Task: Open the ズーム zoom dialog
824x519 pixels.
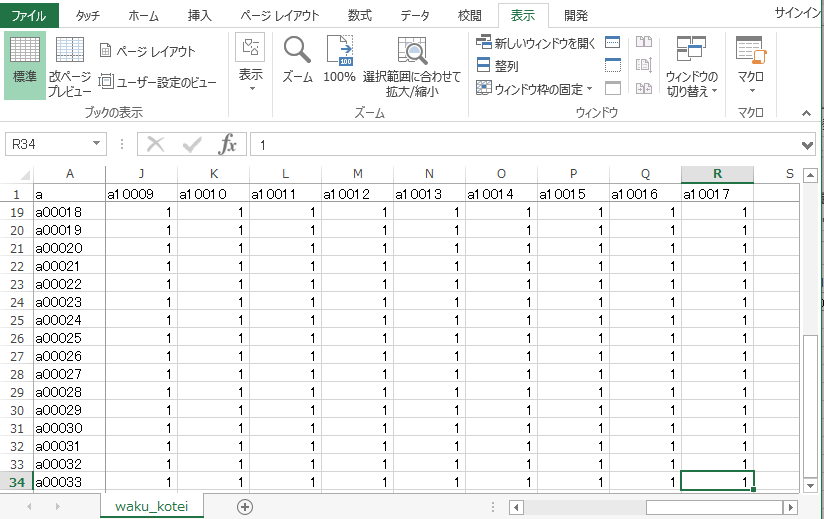Action: tap(297, 60)
